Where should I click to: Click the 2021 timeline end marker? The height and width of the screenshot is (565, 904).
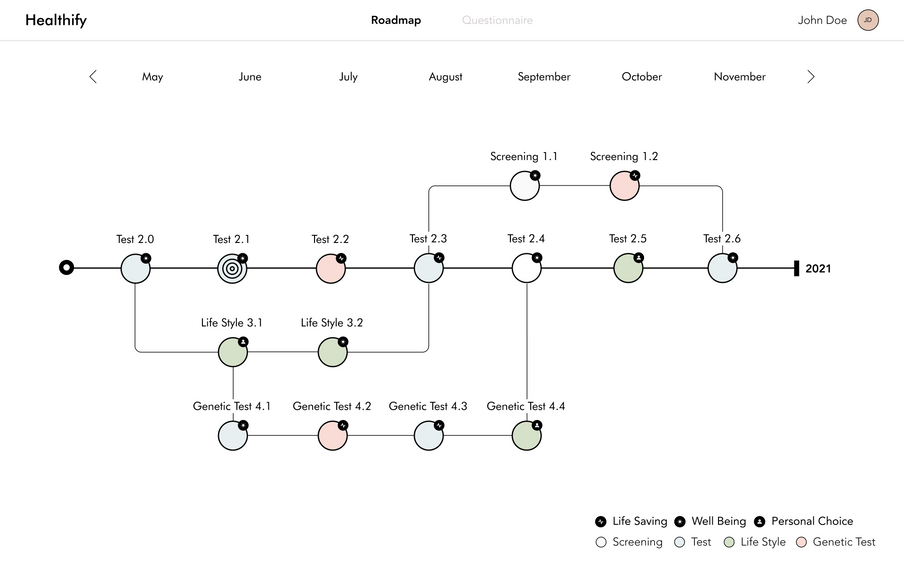coord(796,268)
